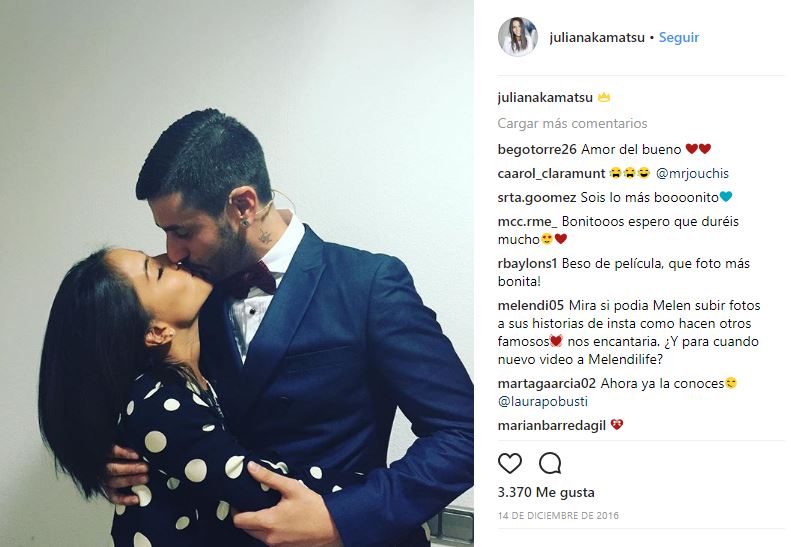The image size is (791, 547).
Task: Open the comment speech bubble icon
Action: (x=550, y=463)
